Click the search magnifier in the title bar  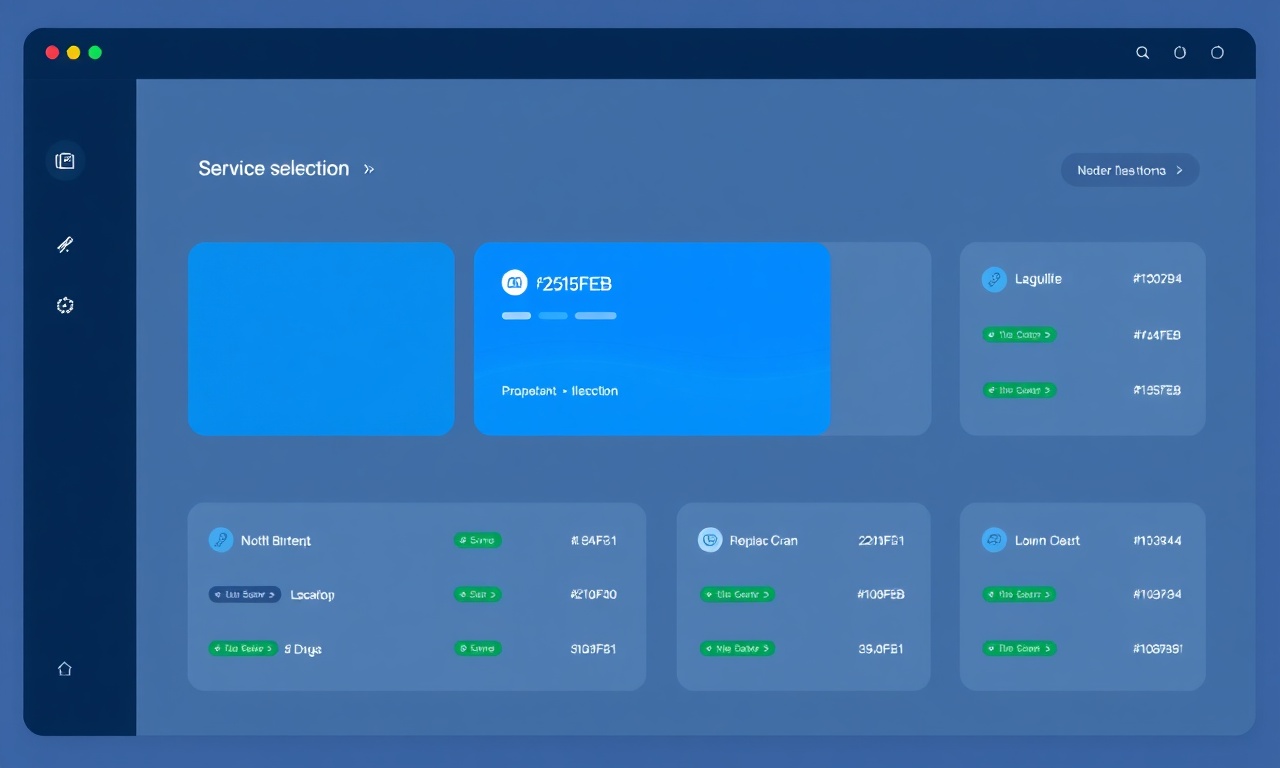click(x=1143, y=53)
